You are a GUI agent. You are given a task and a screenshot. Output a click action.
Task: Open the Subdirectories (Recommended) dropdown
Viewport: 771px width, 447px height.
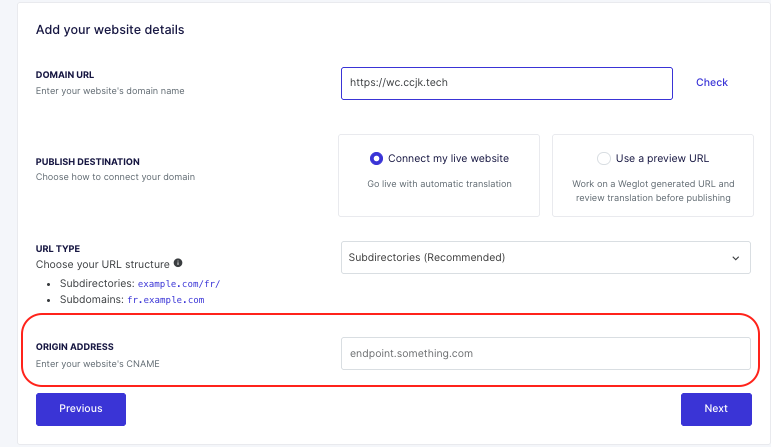[x=546, y=258]
